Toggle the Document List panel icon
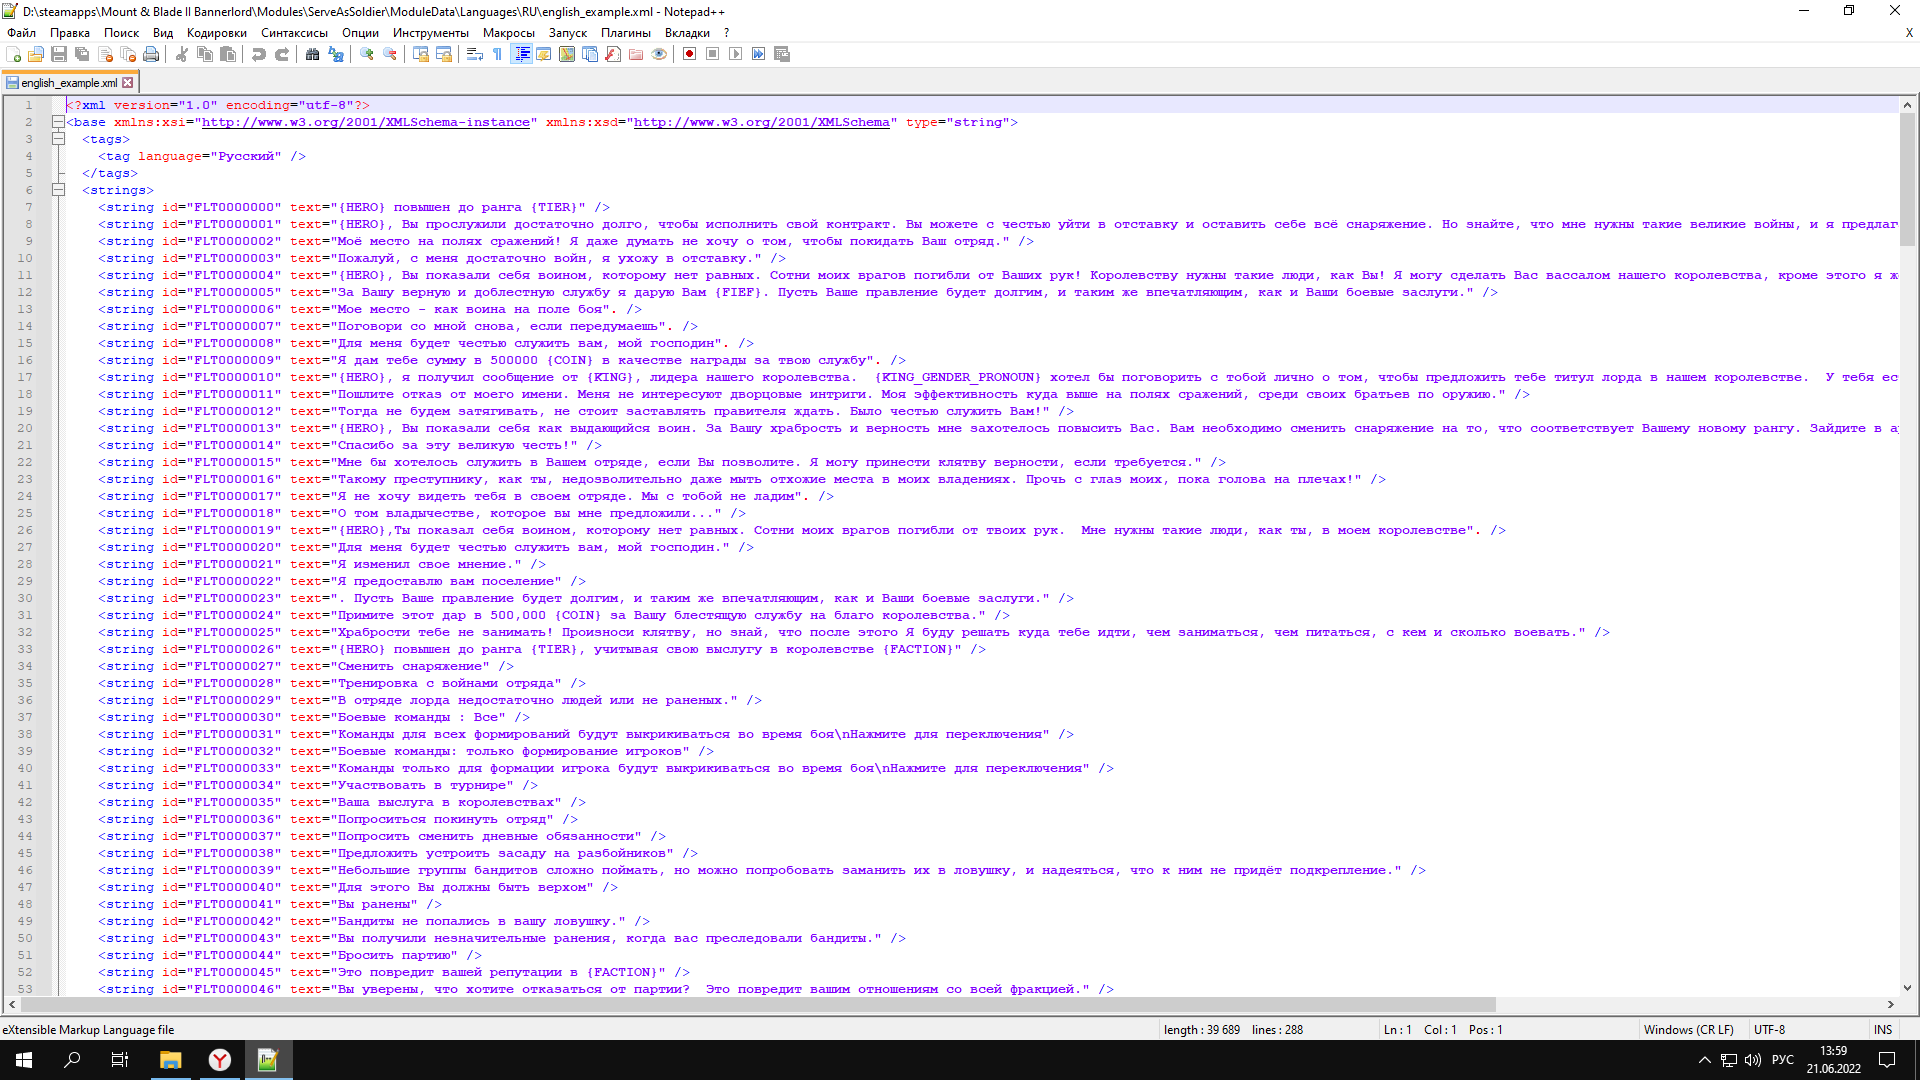1920x1080 pixels. [x=590, y=54]
